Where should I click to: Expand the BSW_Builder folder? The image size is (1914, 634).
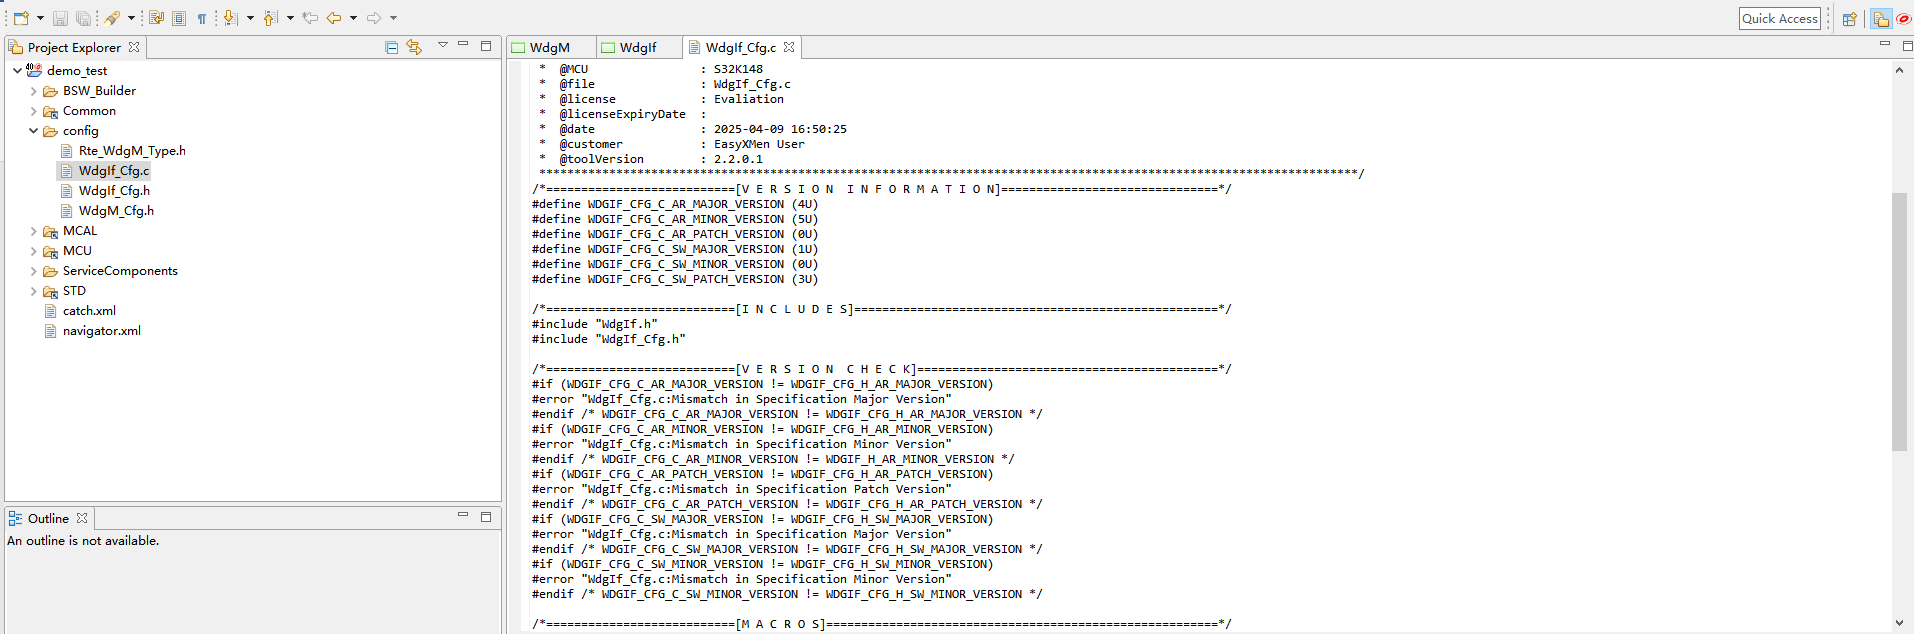pos(33,91)
